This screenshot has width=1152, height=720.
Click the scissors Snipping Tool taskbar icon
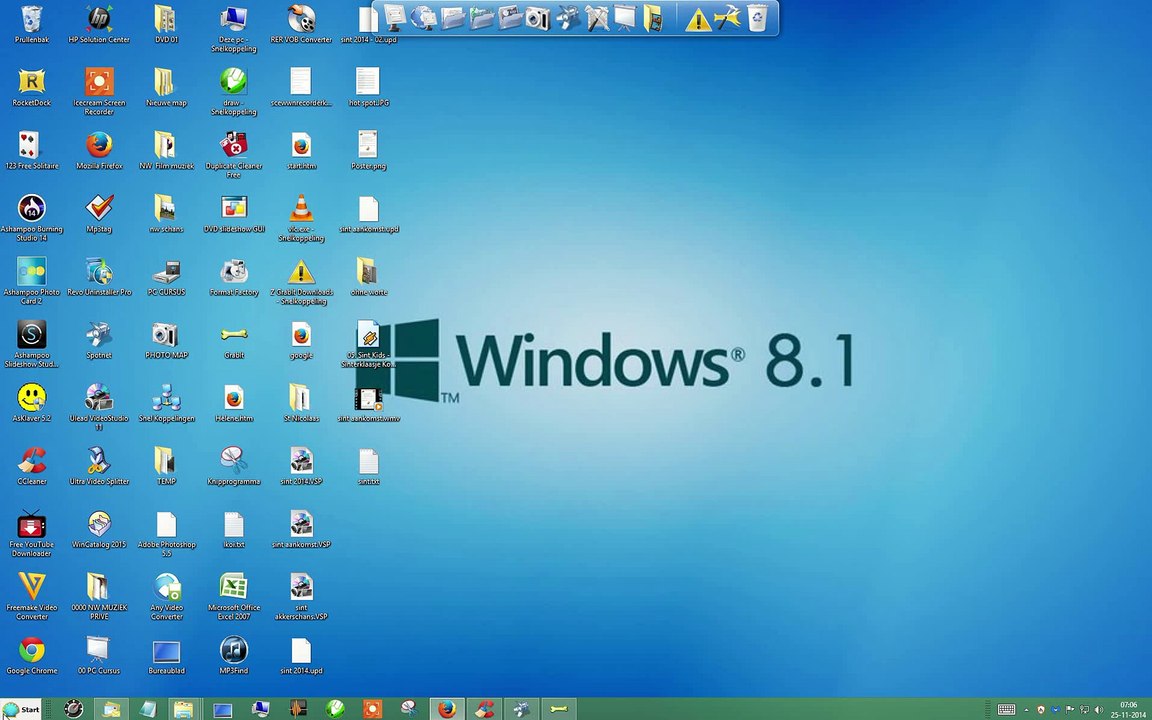[x=409, y=710]
